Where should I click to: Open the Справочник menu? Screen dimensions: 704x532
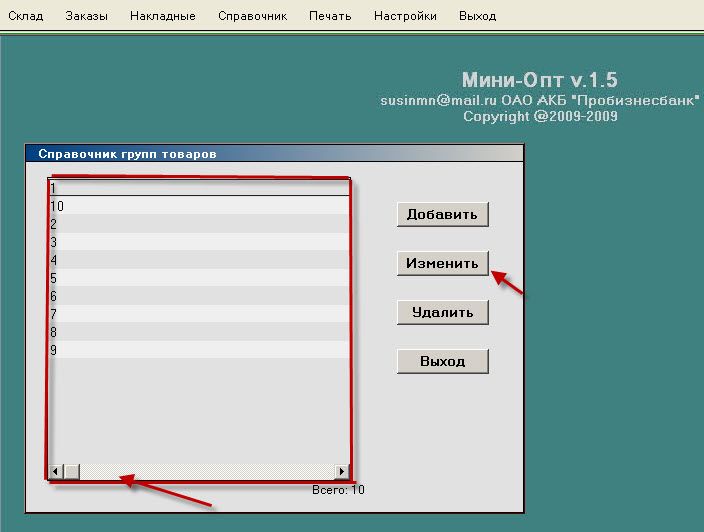tap(252, 16)
